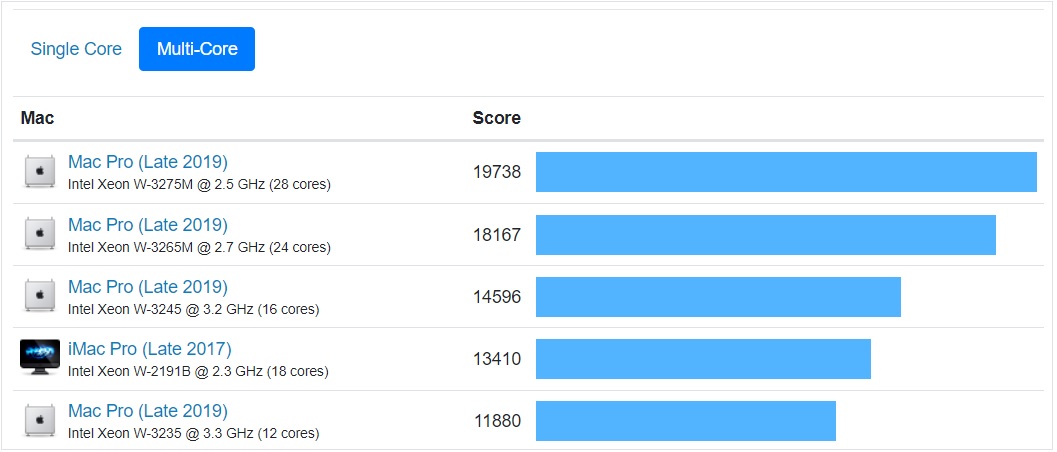Image resolution: width=1057 pixels, height=452 pixels.
Task: Click the Score column header
Action: pyautogui.click(x=496, y=118)
